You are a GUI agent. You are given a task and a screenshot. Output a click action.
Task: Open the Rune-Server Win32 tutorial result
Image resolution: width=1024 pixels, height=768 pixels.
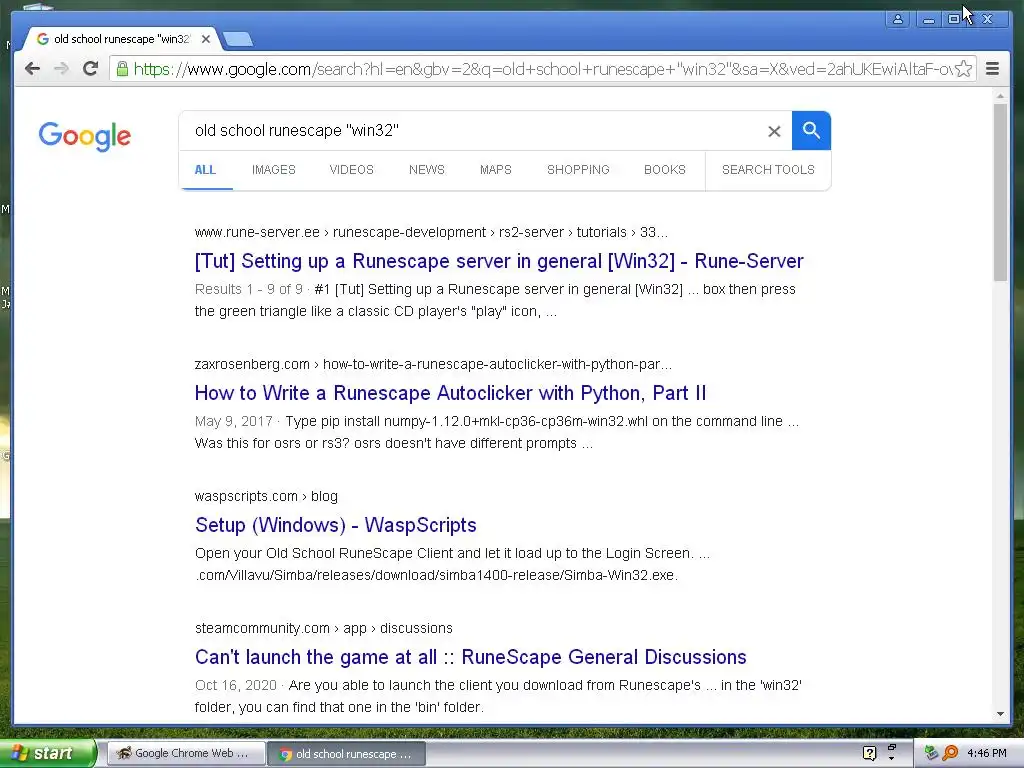click(x=499, y=261)
